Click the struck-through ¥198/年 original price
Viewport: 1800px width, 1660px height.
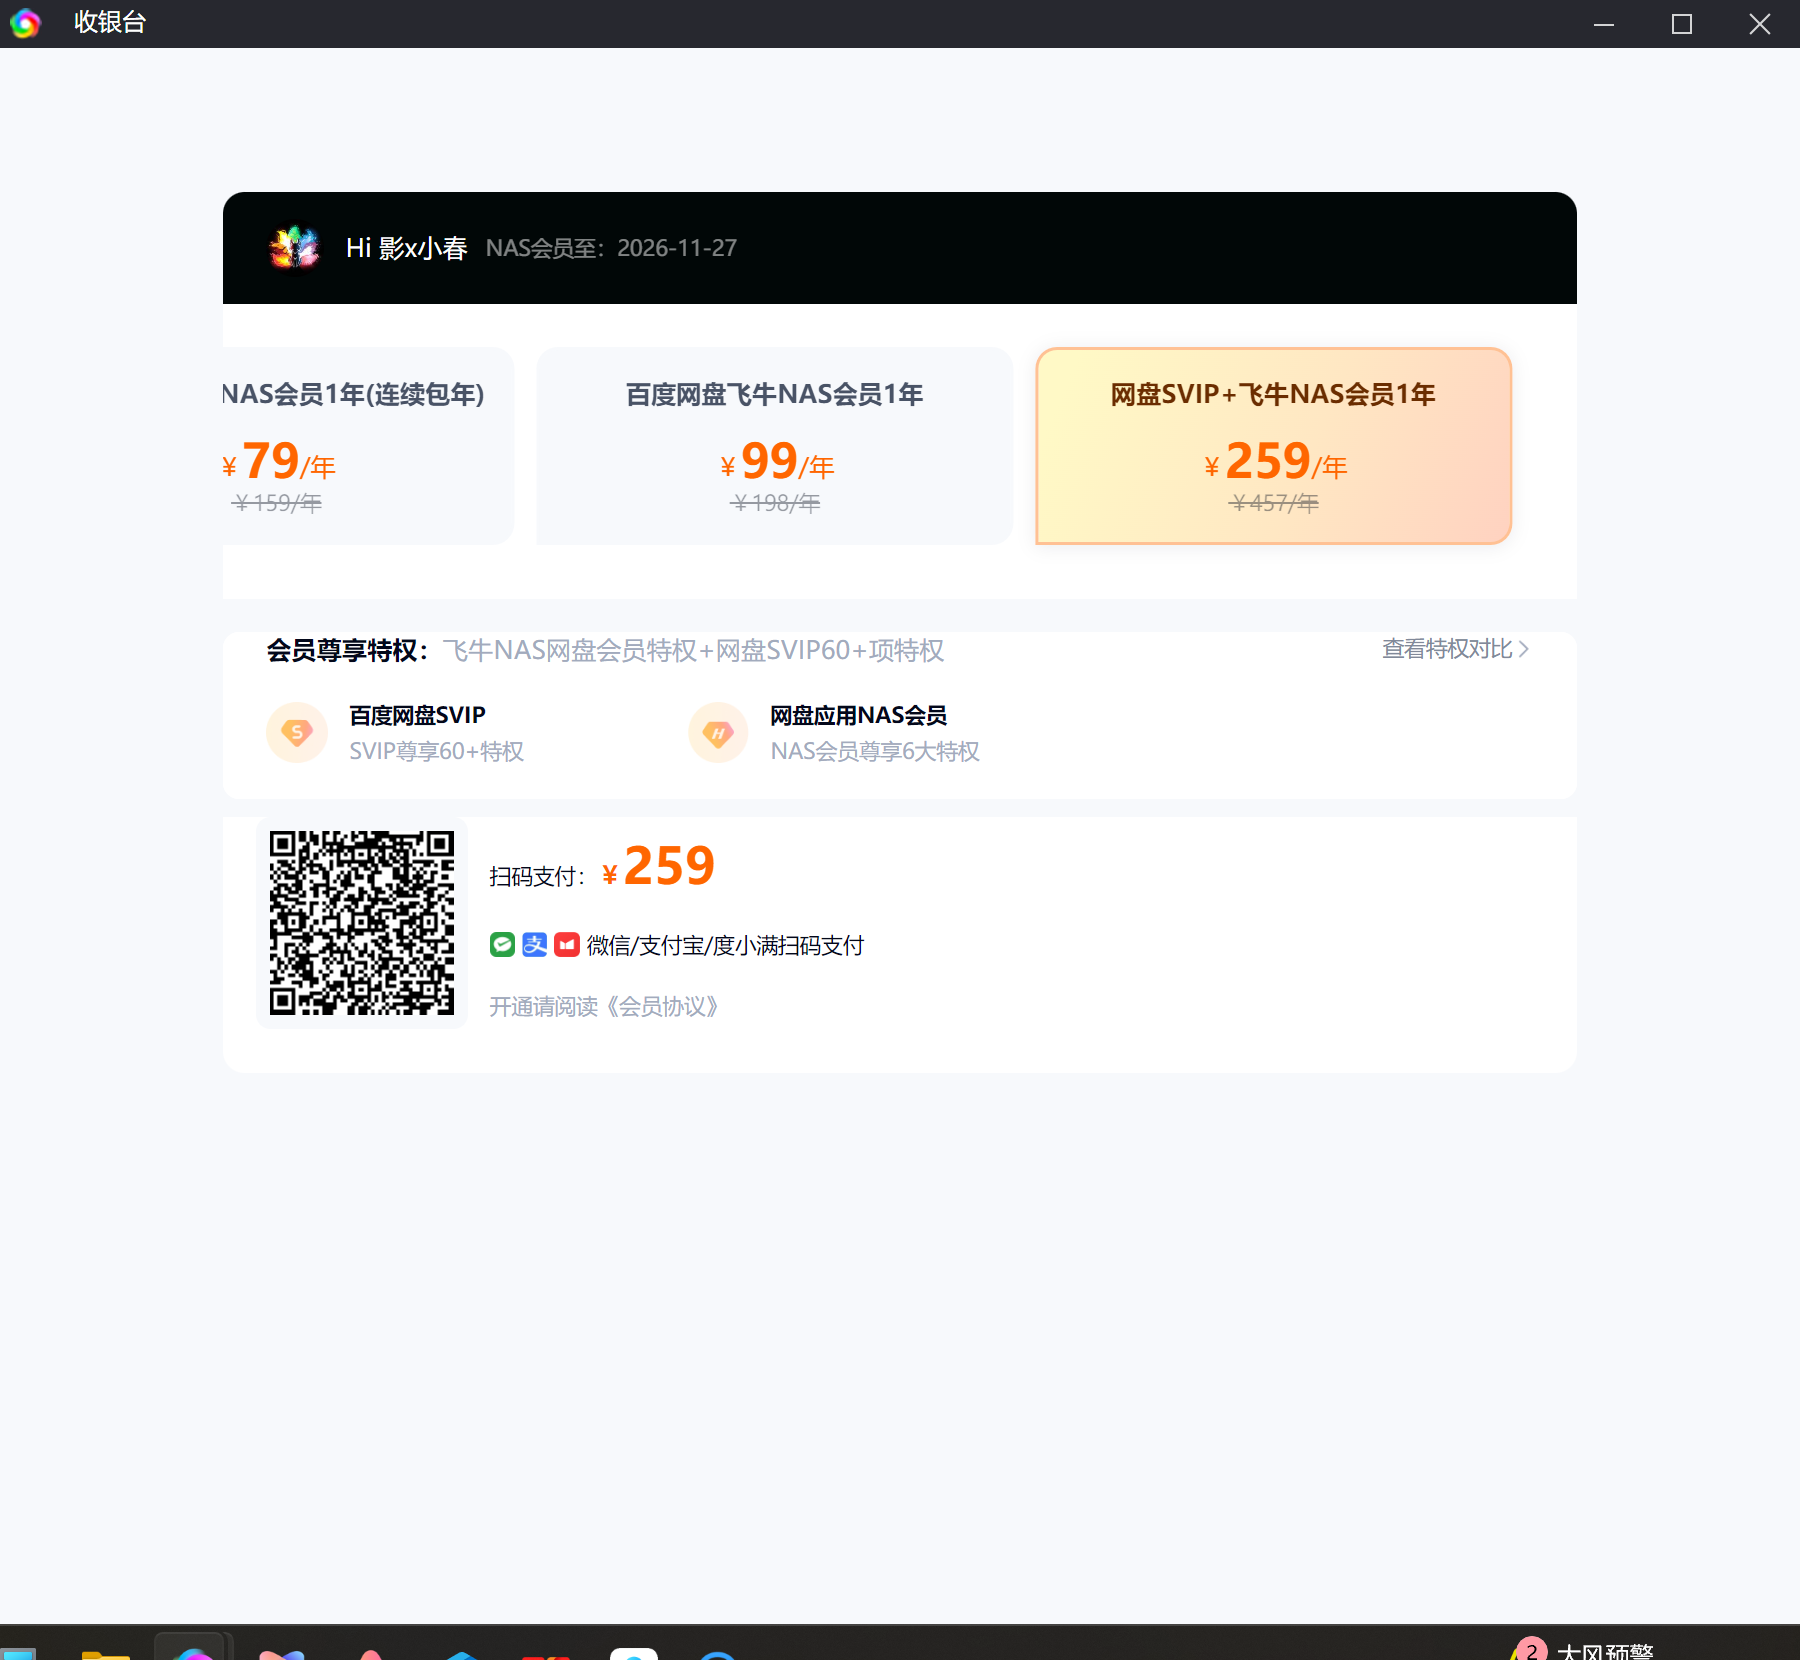[775, 503]
